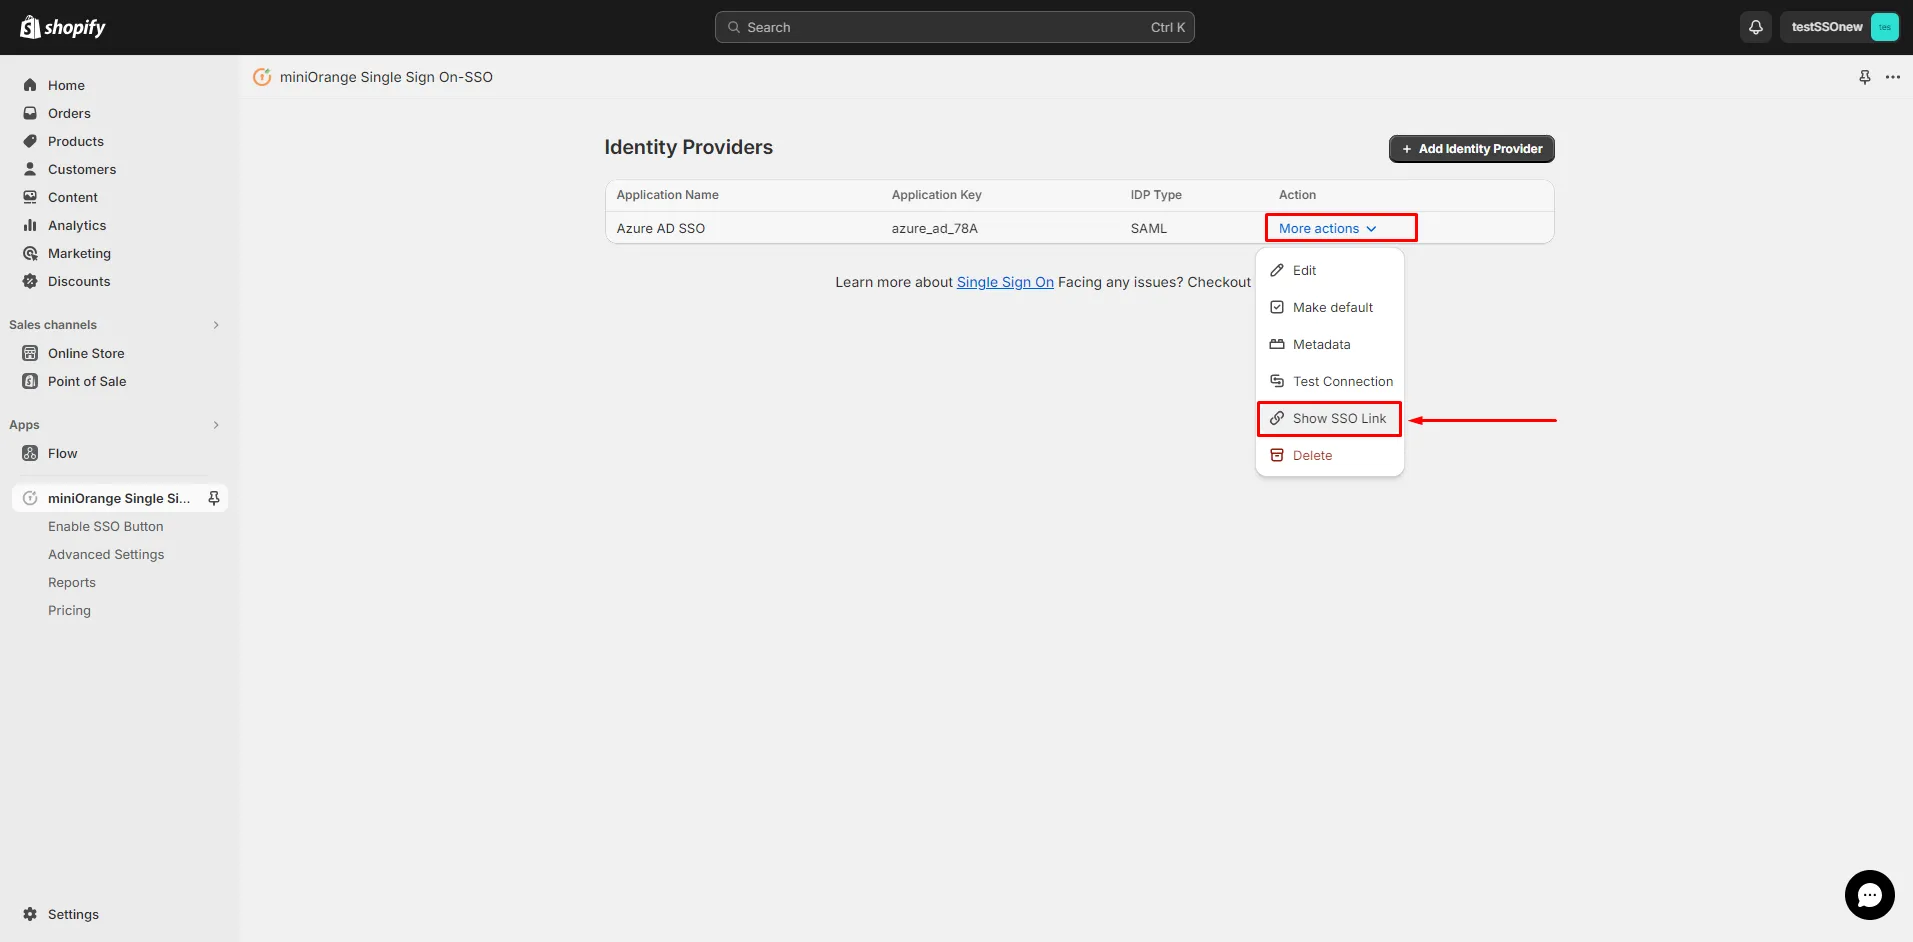1913x942 pixels.
Task: Choose Edit from the actions menu
Action: [x=1329, y=270]
